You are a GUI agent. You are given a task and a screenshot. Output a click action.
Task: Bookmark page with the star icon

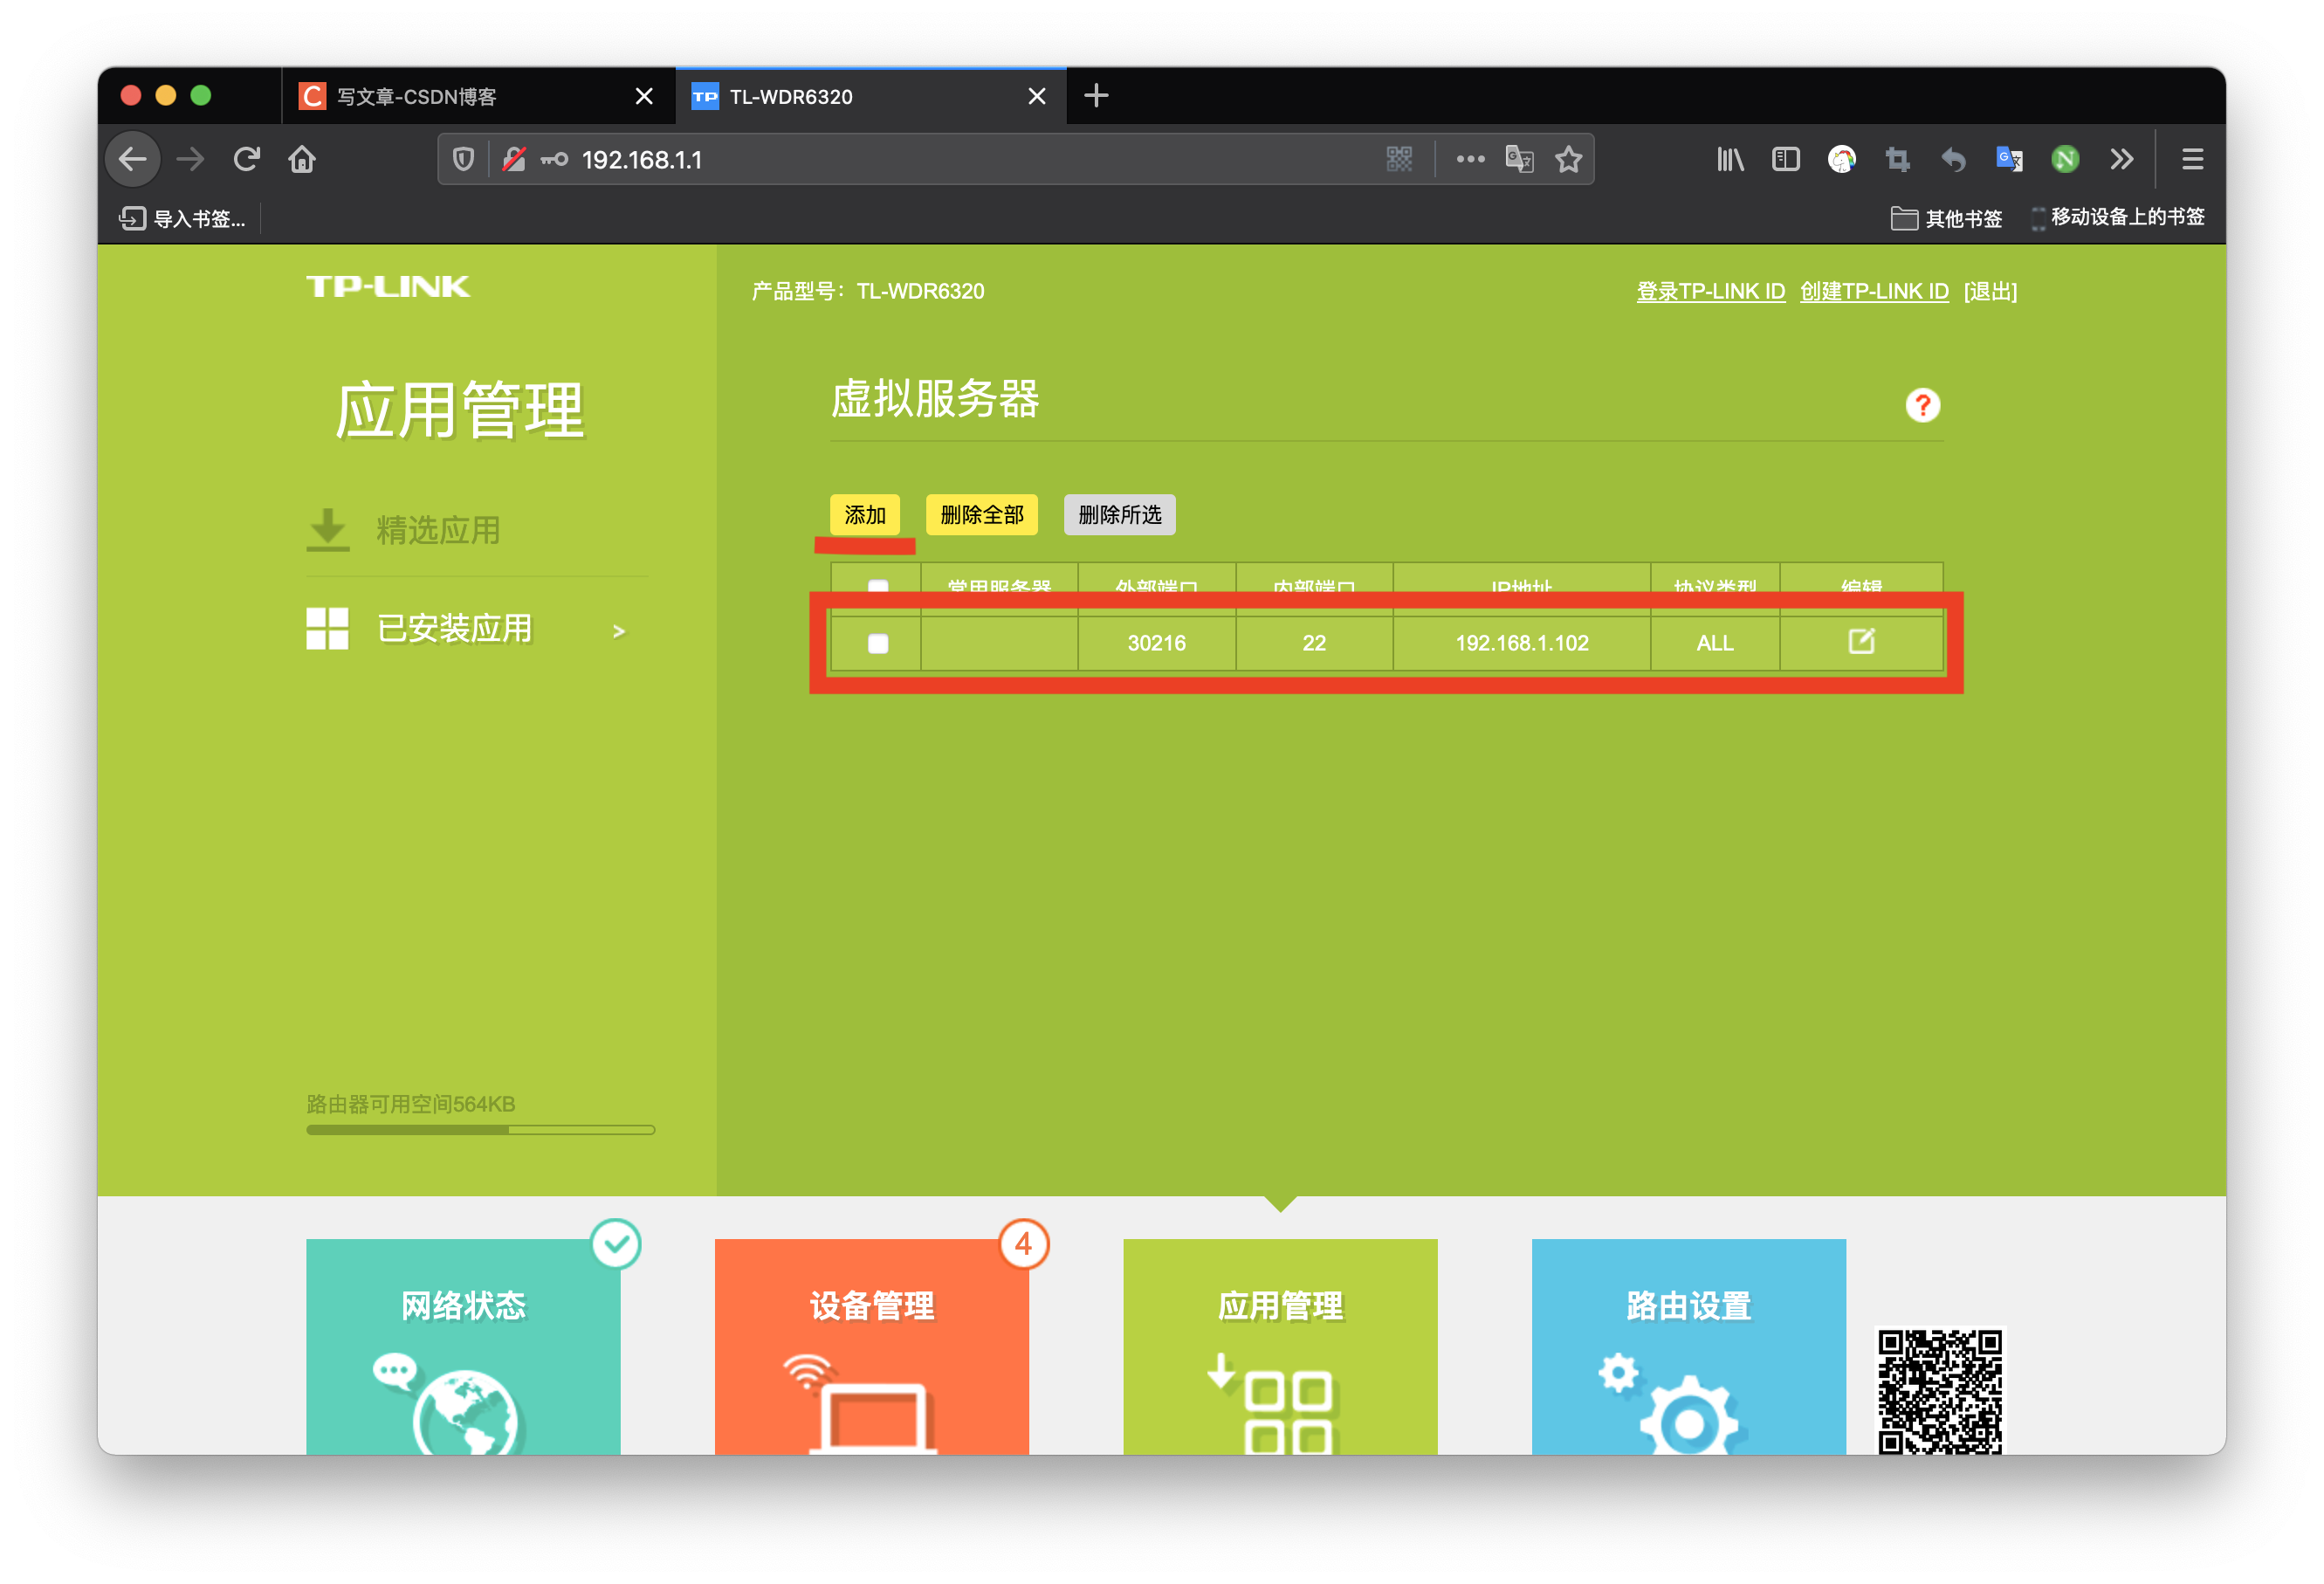point(1568,159)
